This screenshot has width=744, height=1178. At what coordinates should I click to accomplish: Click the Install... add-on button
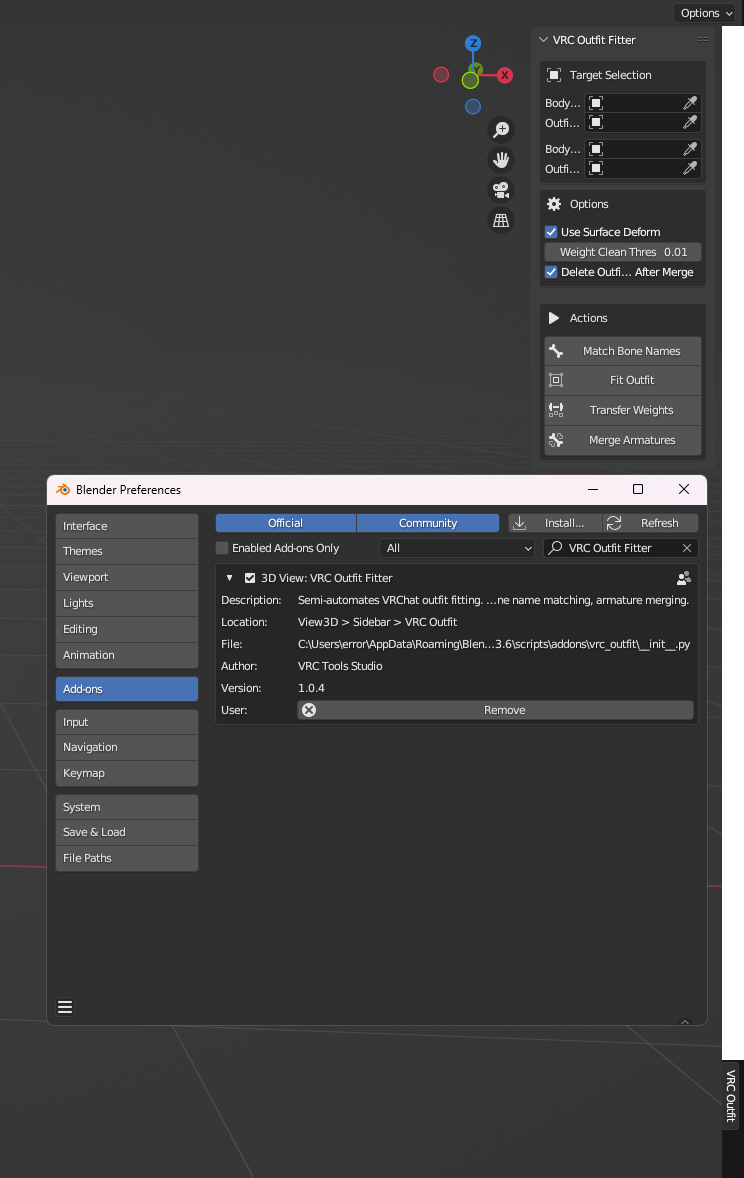coord(555,523)
